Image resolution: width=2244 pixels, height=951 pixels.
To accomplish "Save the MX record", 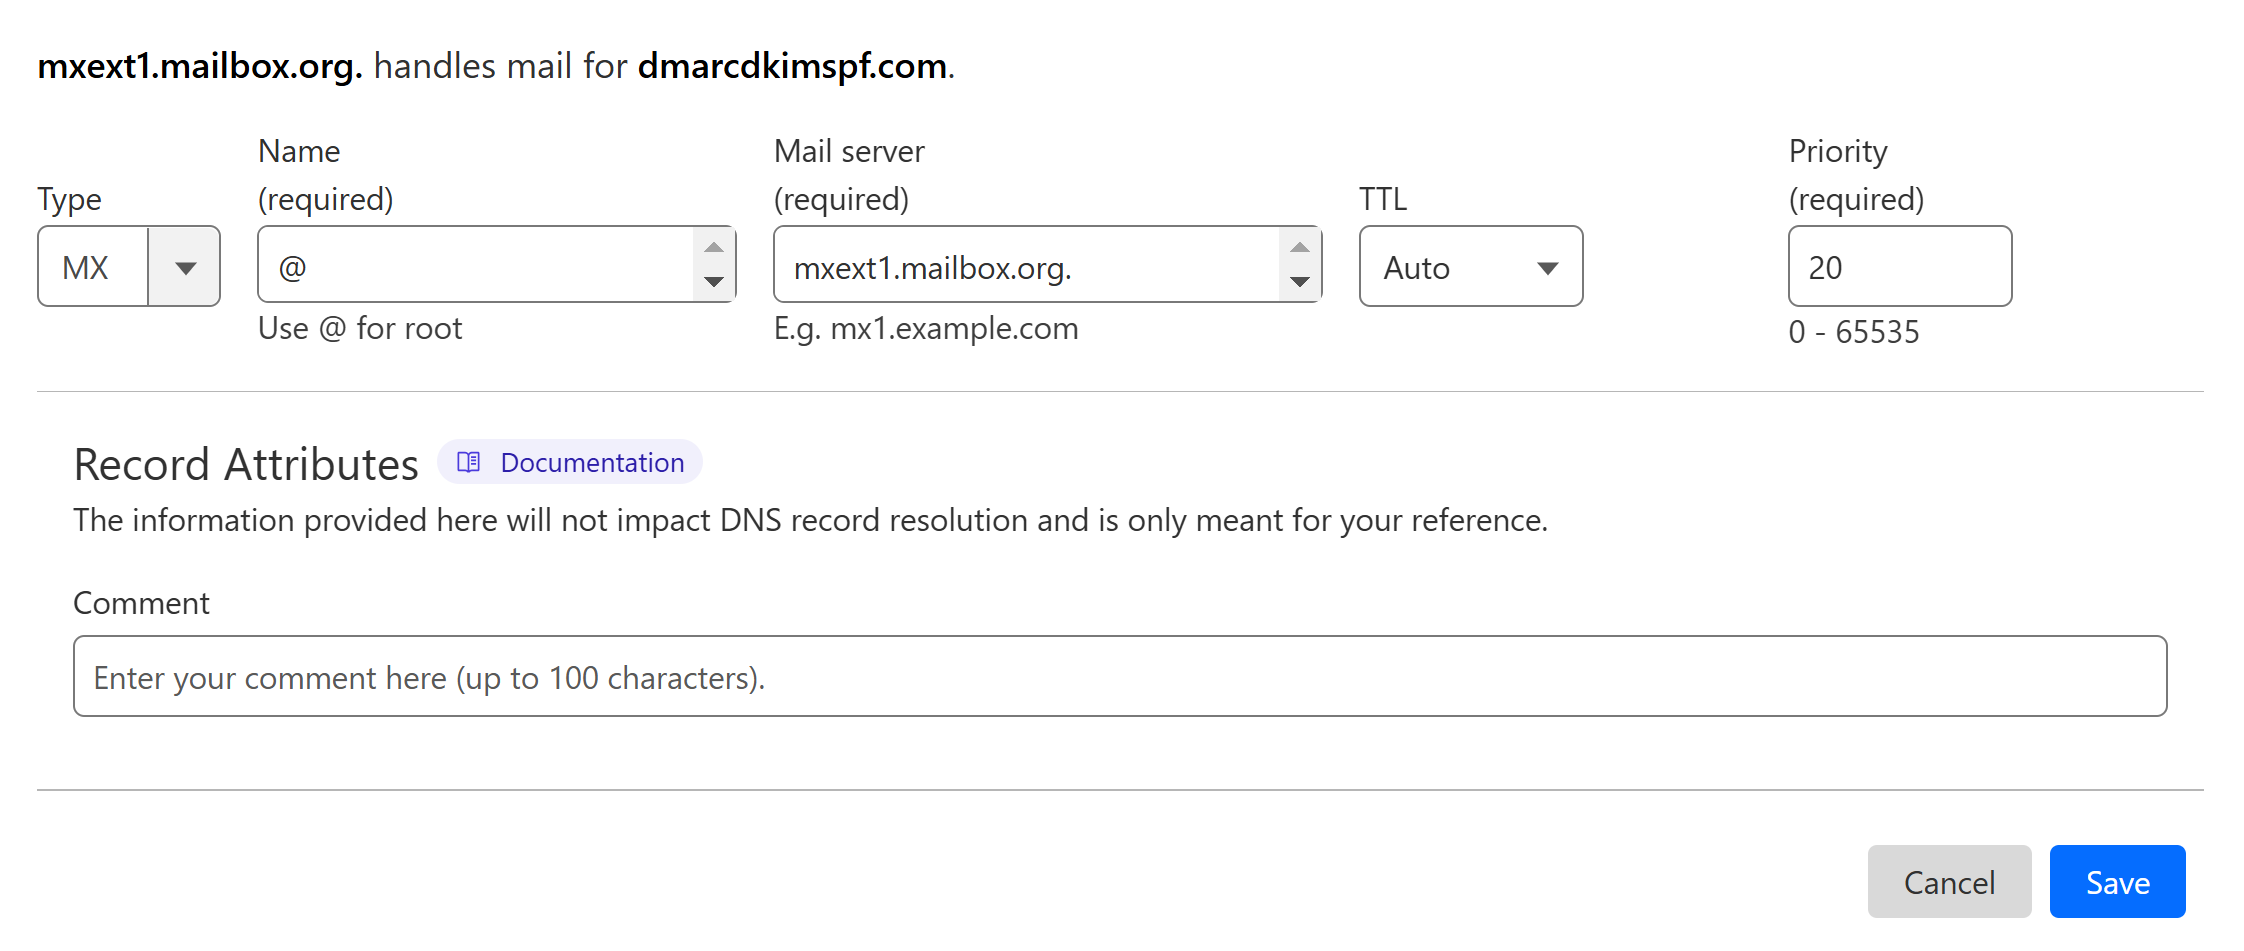I will [2118, 881].
